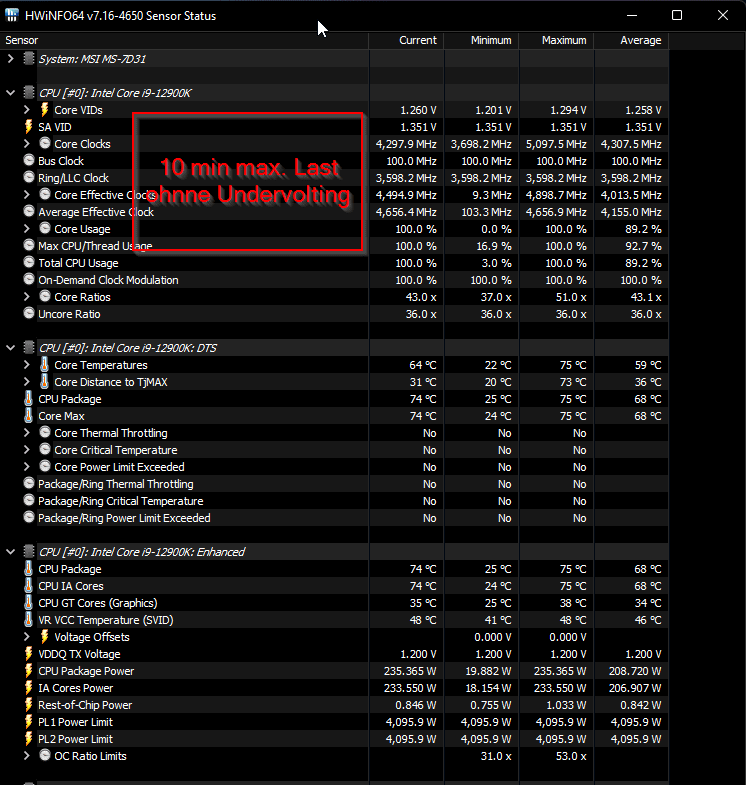Click the 53.0 x maximum OC Ratio Limits value
746x785 pixels.
pos(571,756)
